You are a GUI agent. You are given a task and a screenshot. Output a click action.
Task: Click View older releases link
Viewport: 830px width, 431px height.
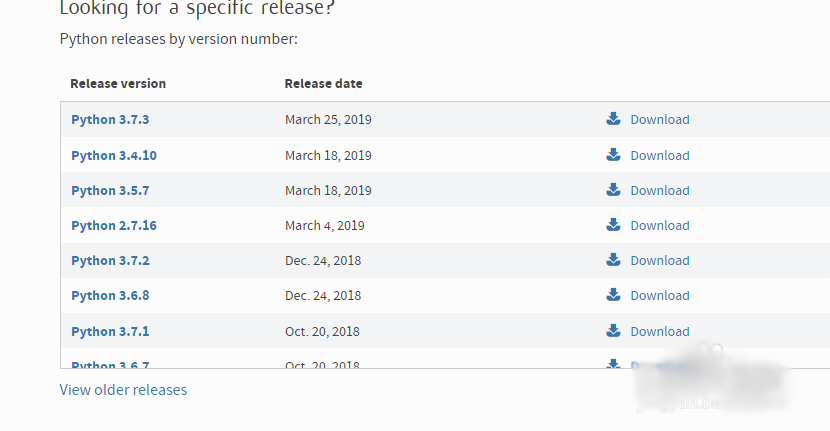(x=123, y=390)
